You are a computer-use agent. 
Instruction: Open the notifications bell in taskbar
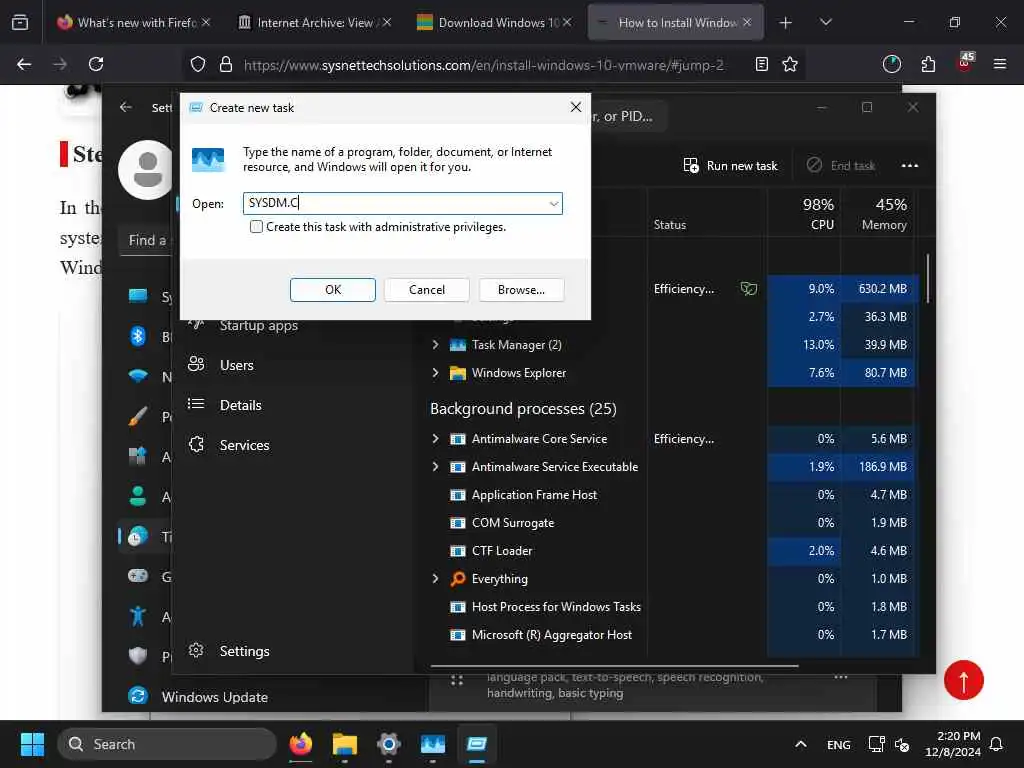[997, 744]
